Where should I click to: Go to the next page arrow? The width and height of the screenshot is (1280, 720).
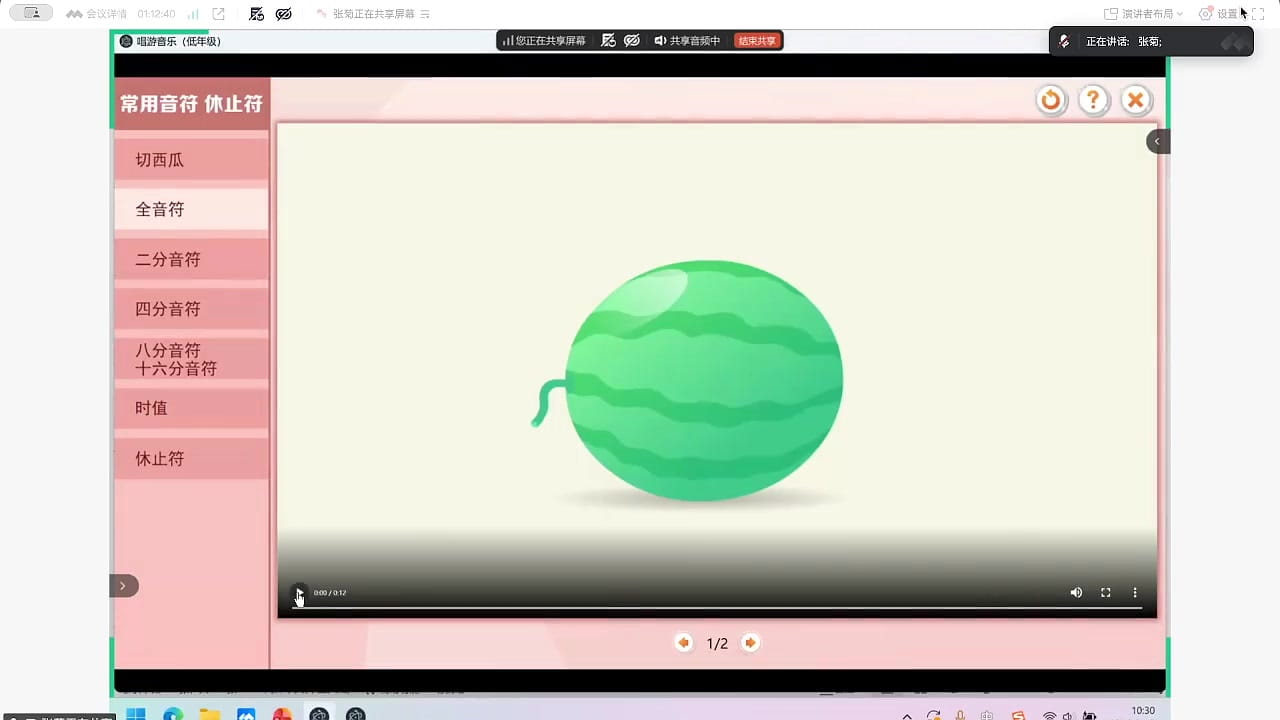point(750,643)
